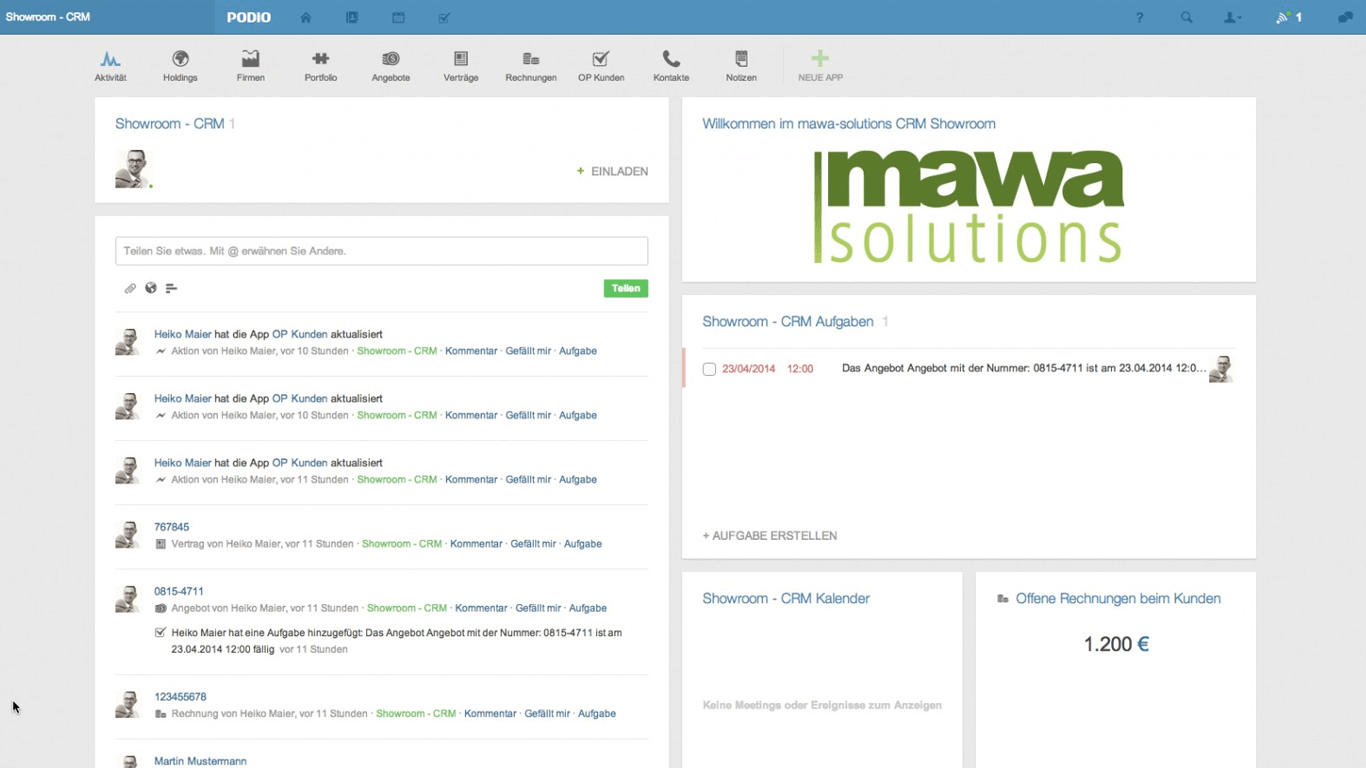Open the 767845 contract item
This screenshot has height=768, width=1366.
tap(171, 527)
